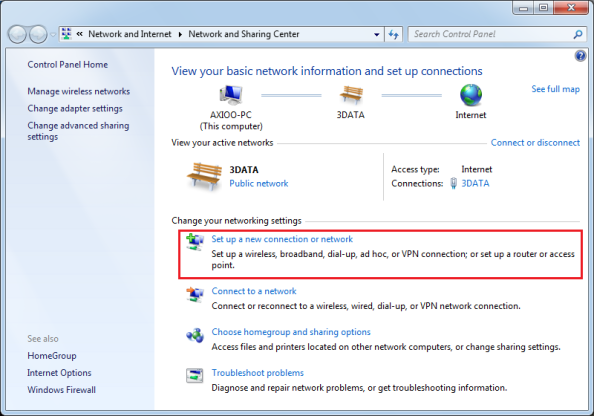Open recent pages dropdown beside the Forward arrow
Viewport: 594px width, 416px height.
(53, 35)
